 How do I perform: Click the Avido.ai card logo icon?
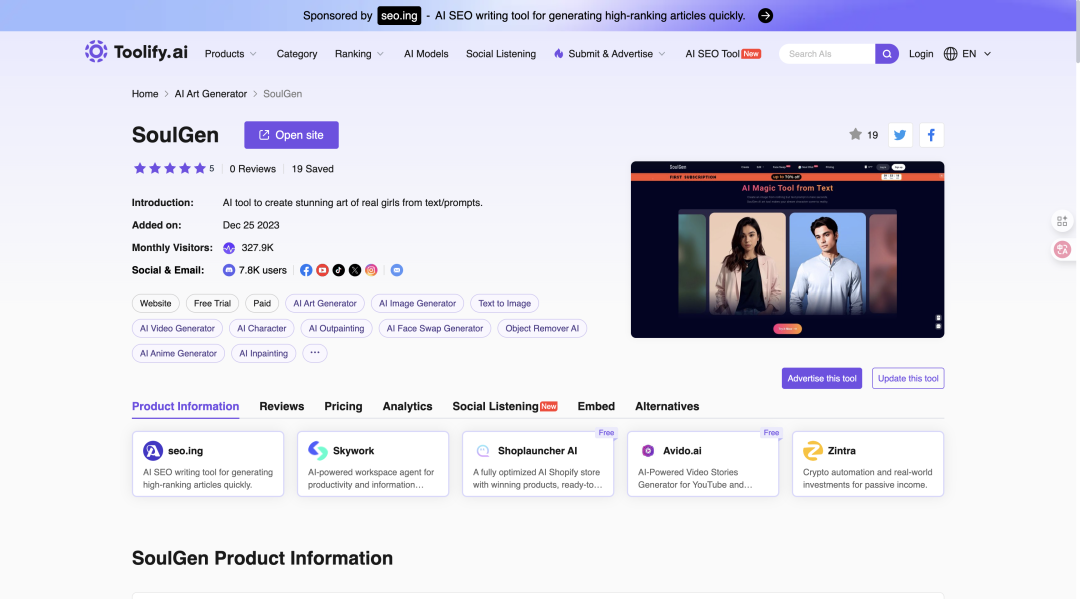click(647, 450)
